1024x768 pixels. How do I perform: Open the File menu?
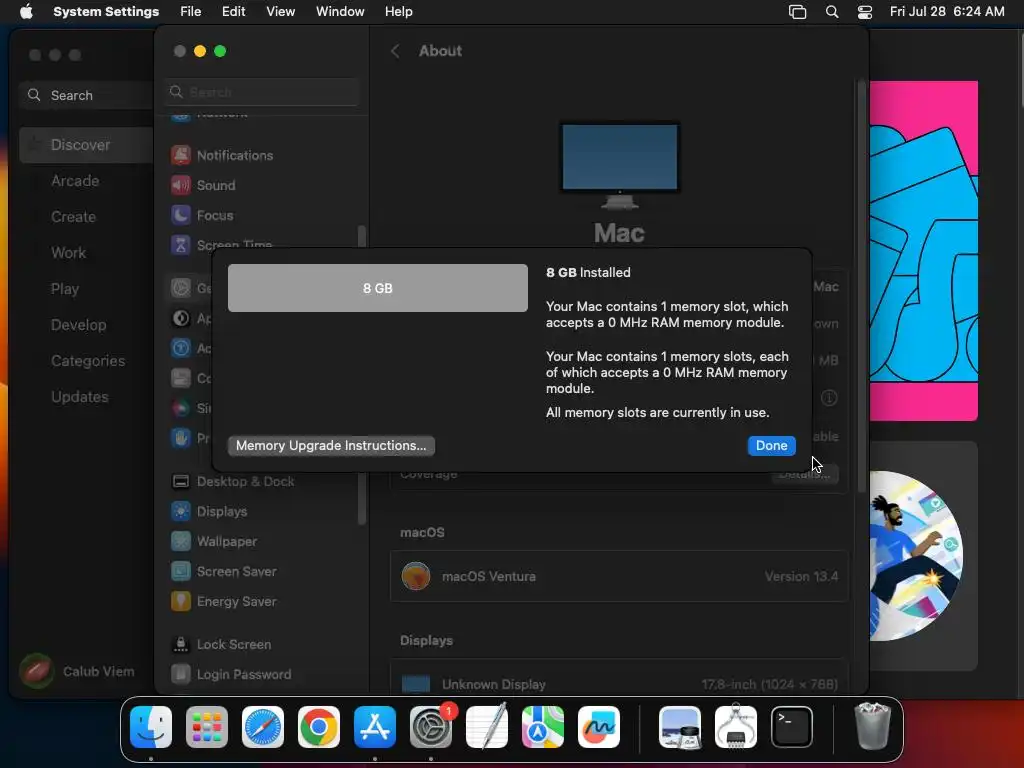[191, 12]
